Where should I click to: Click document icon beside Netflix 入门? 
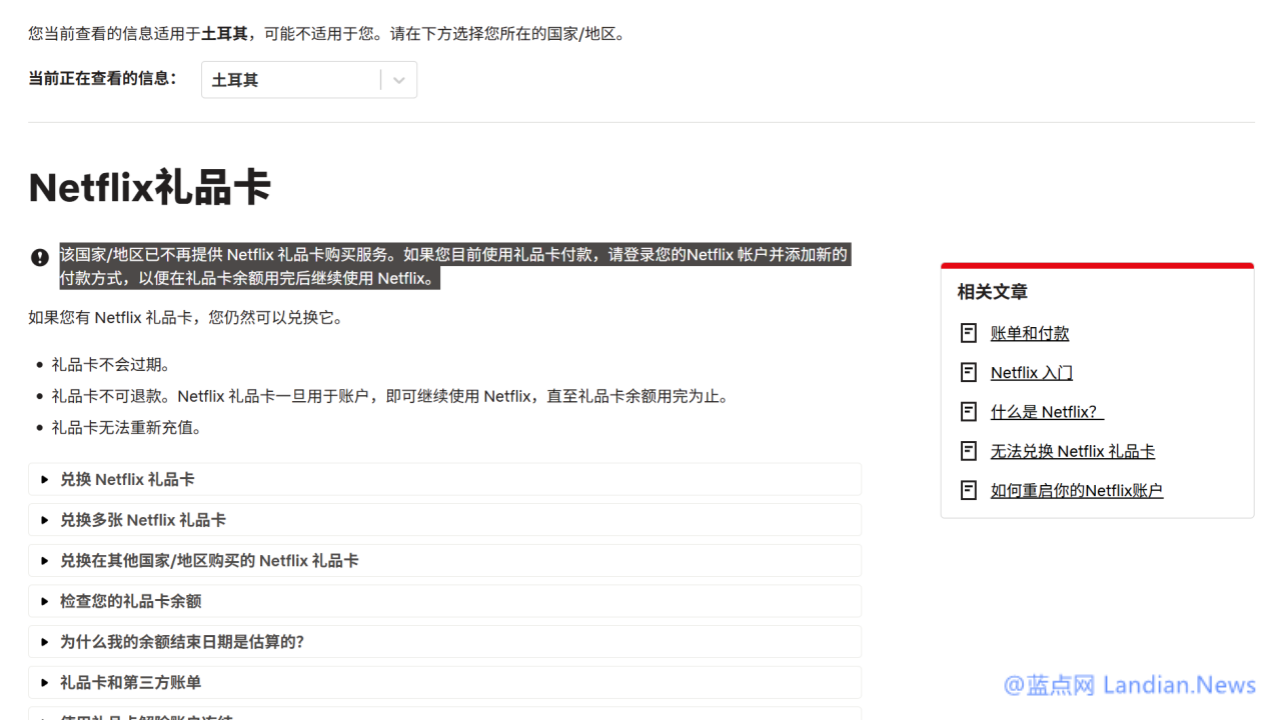pos(968,372)
